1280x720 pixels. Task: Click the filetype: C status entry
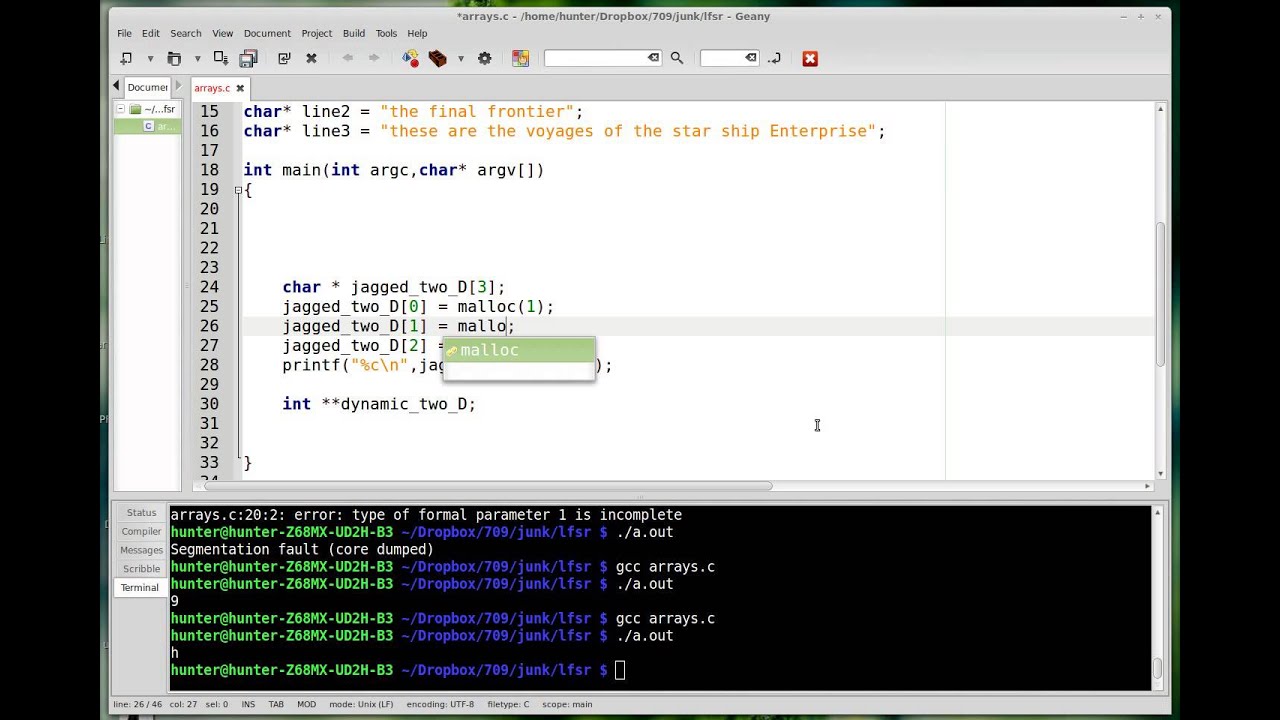508,704
